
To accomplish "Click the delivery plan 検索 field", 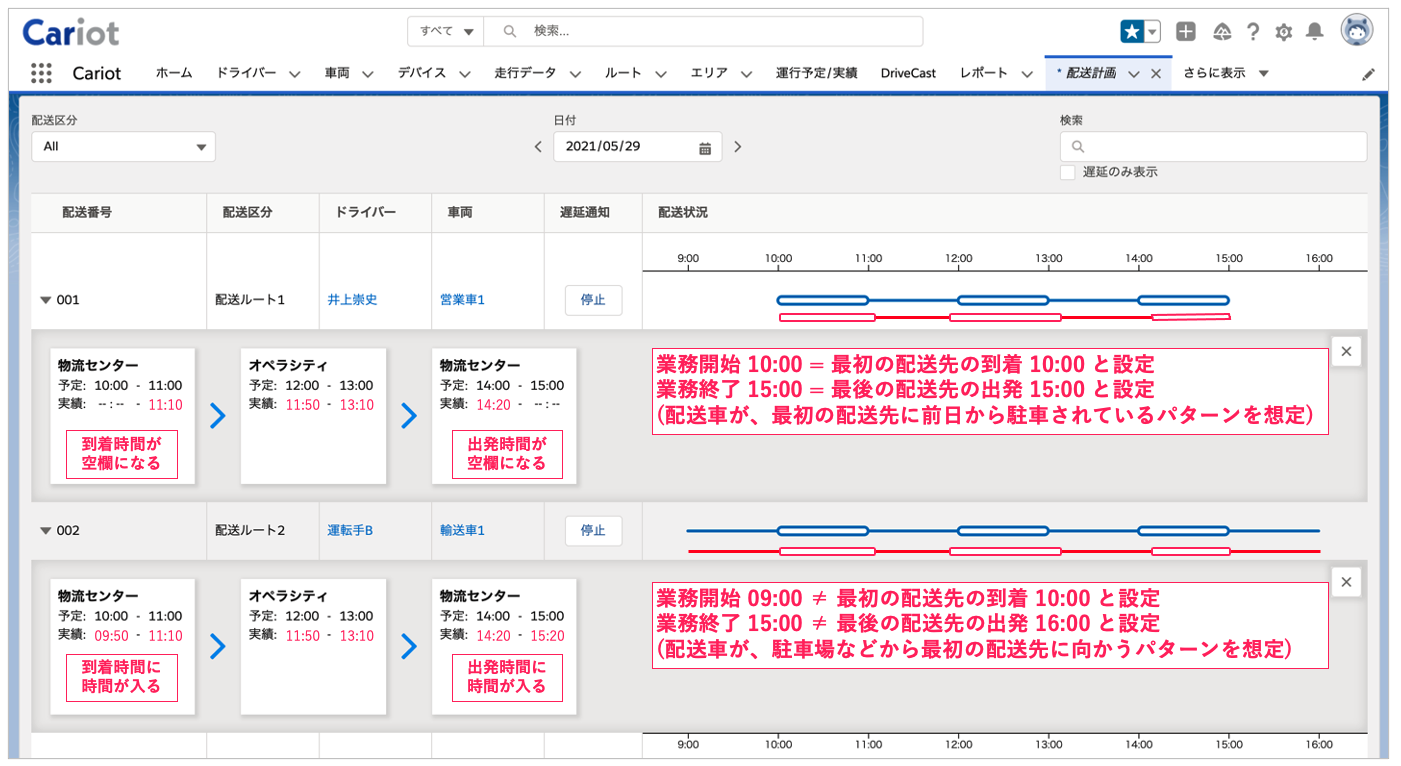I will pyautogui.click(x=1213, y=146).
